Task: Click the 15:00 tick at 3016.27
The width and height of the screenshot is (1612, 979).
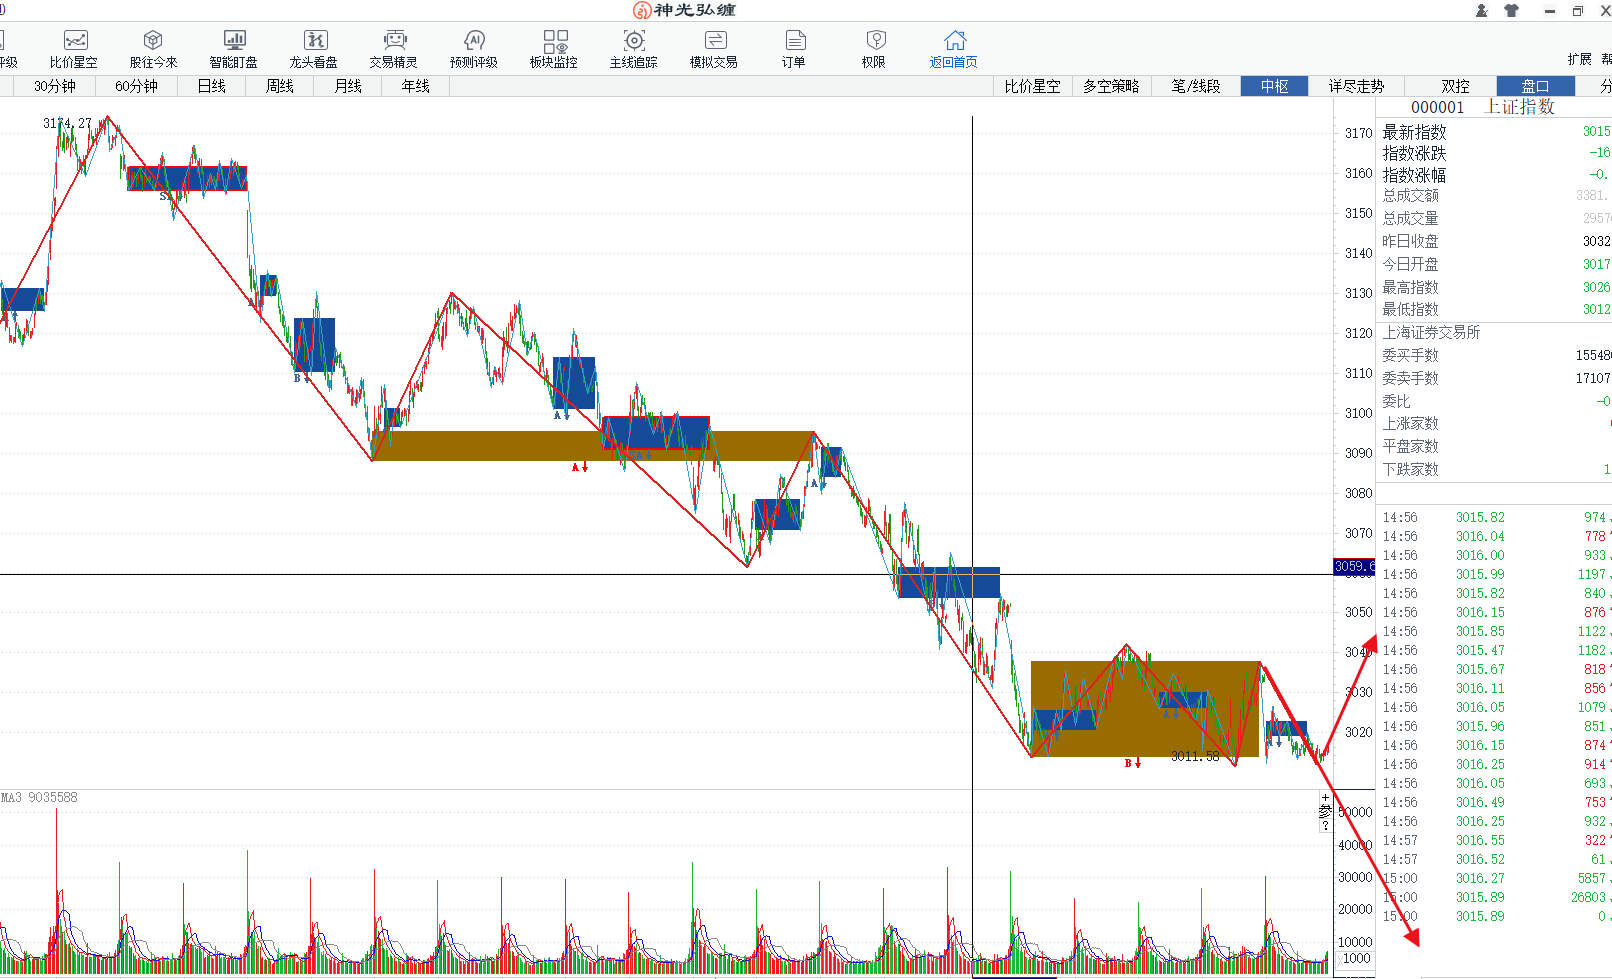Action: tap(1494, 878)
